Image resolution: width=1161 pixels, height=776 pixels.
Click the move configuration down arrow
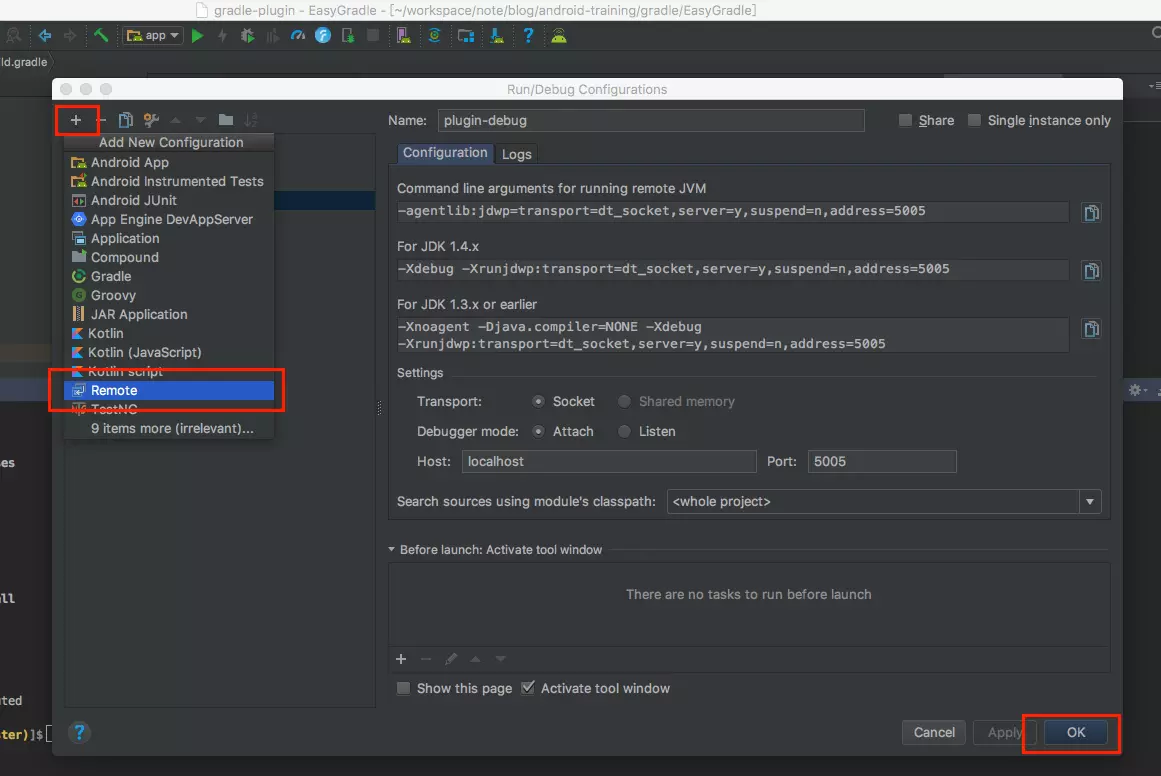coord(200,120)
